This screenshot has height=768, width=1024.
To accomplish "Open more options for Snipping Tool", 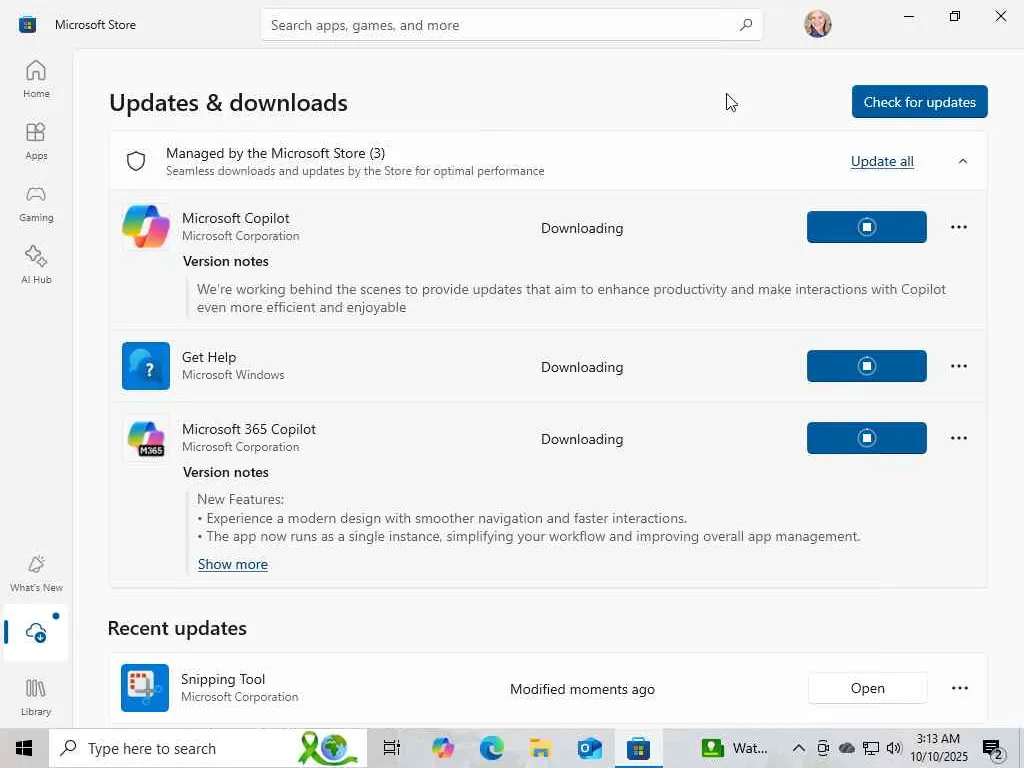I will (959, 688).
